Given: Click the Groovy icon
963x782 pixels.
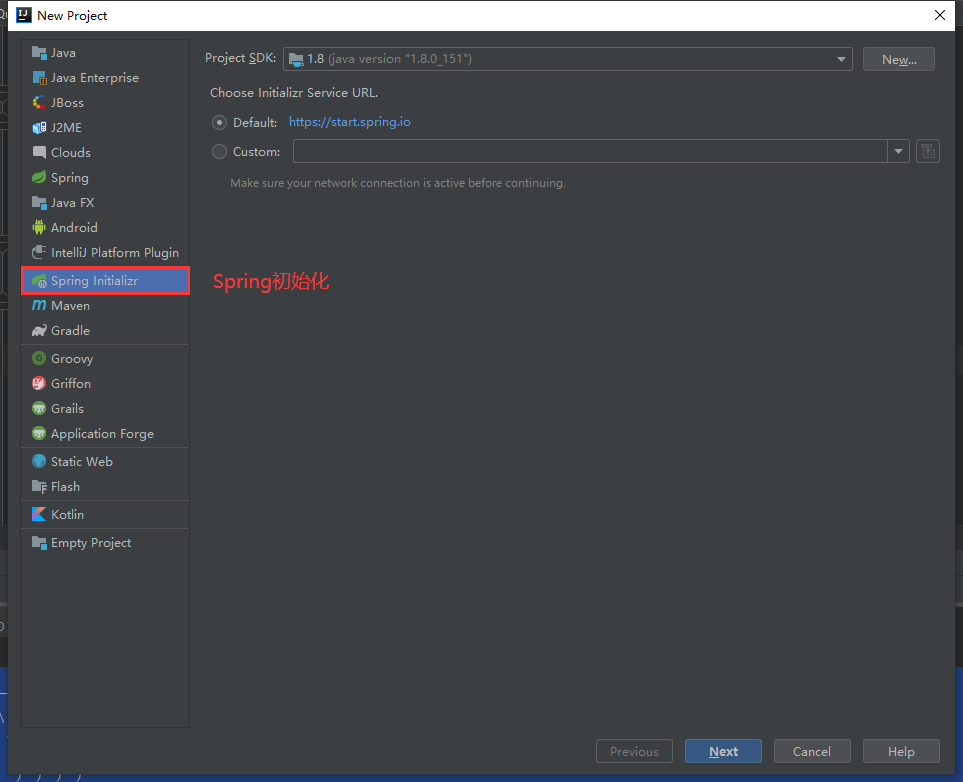Looking at the screenshot, I should tap(39, 358).
